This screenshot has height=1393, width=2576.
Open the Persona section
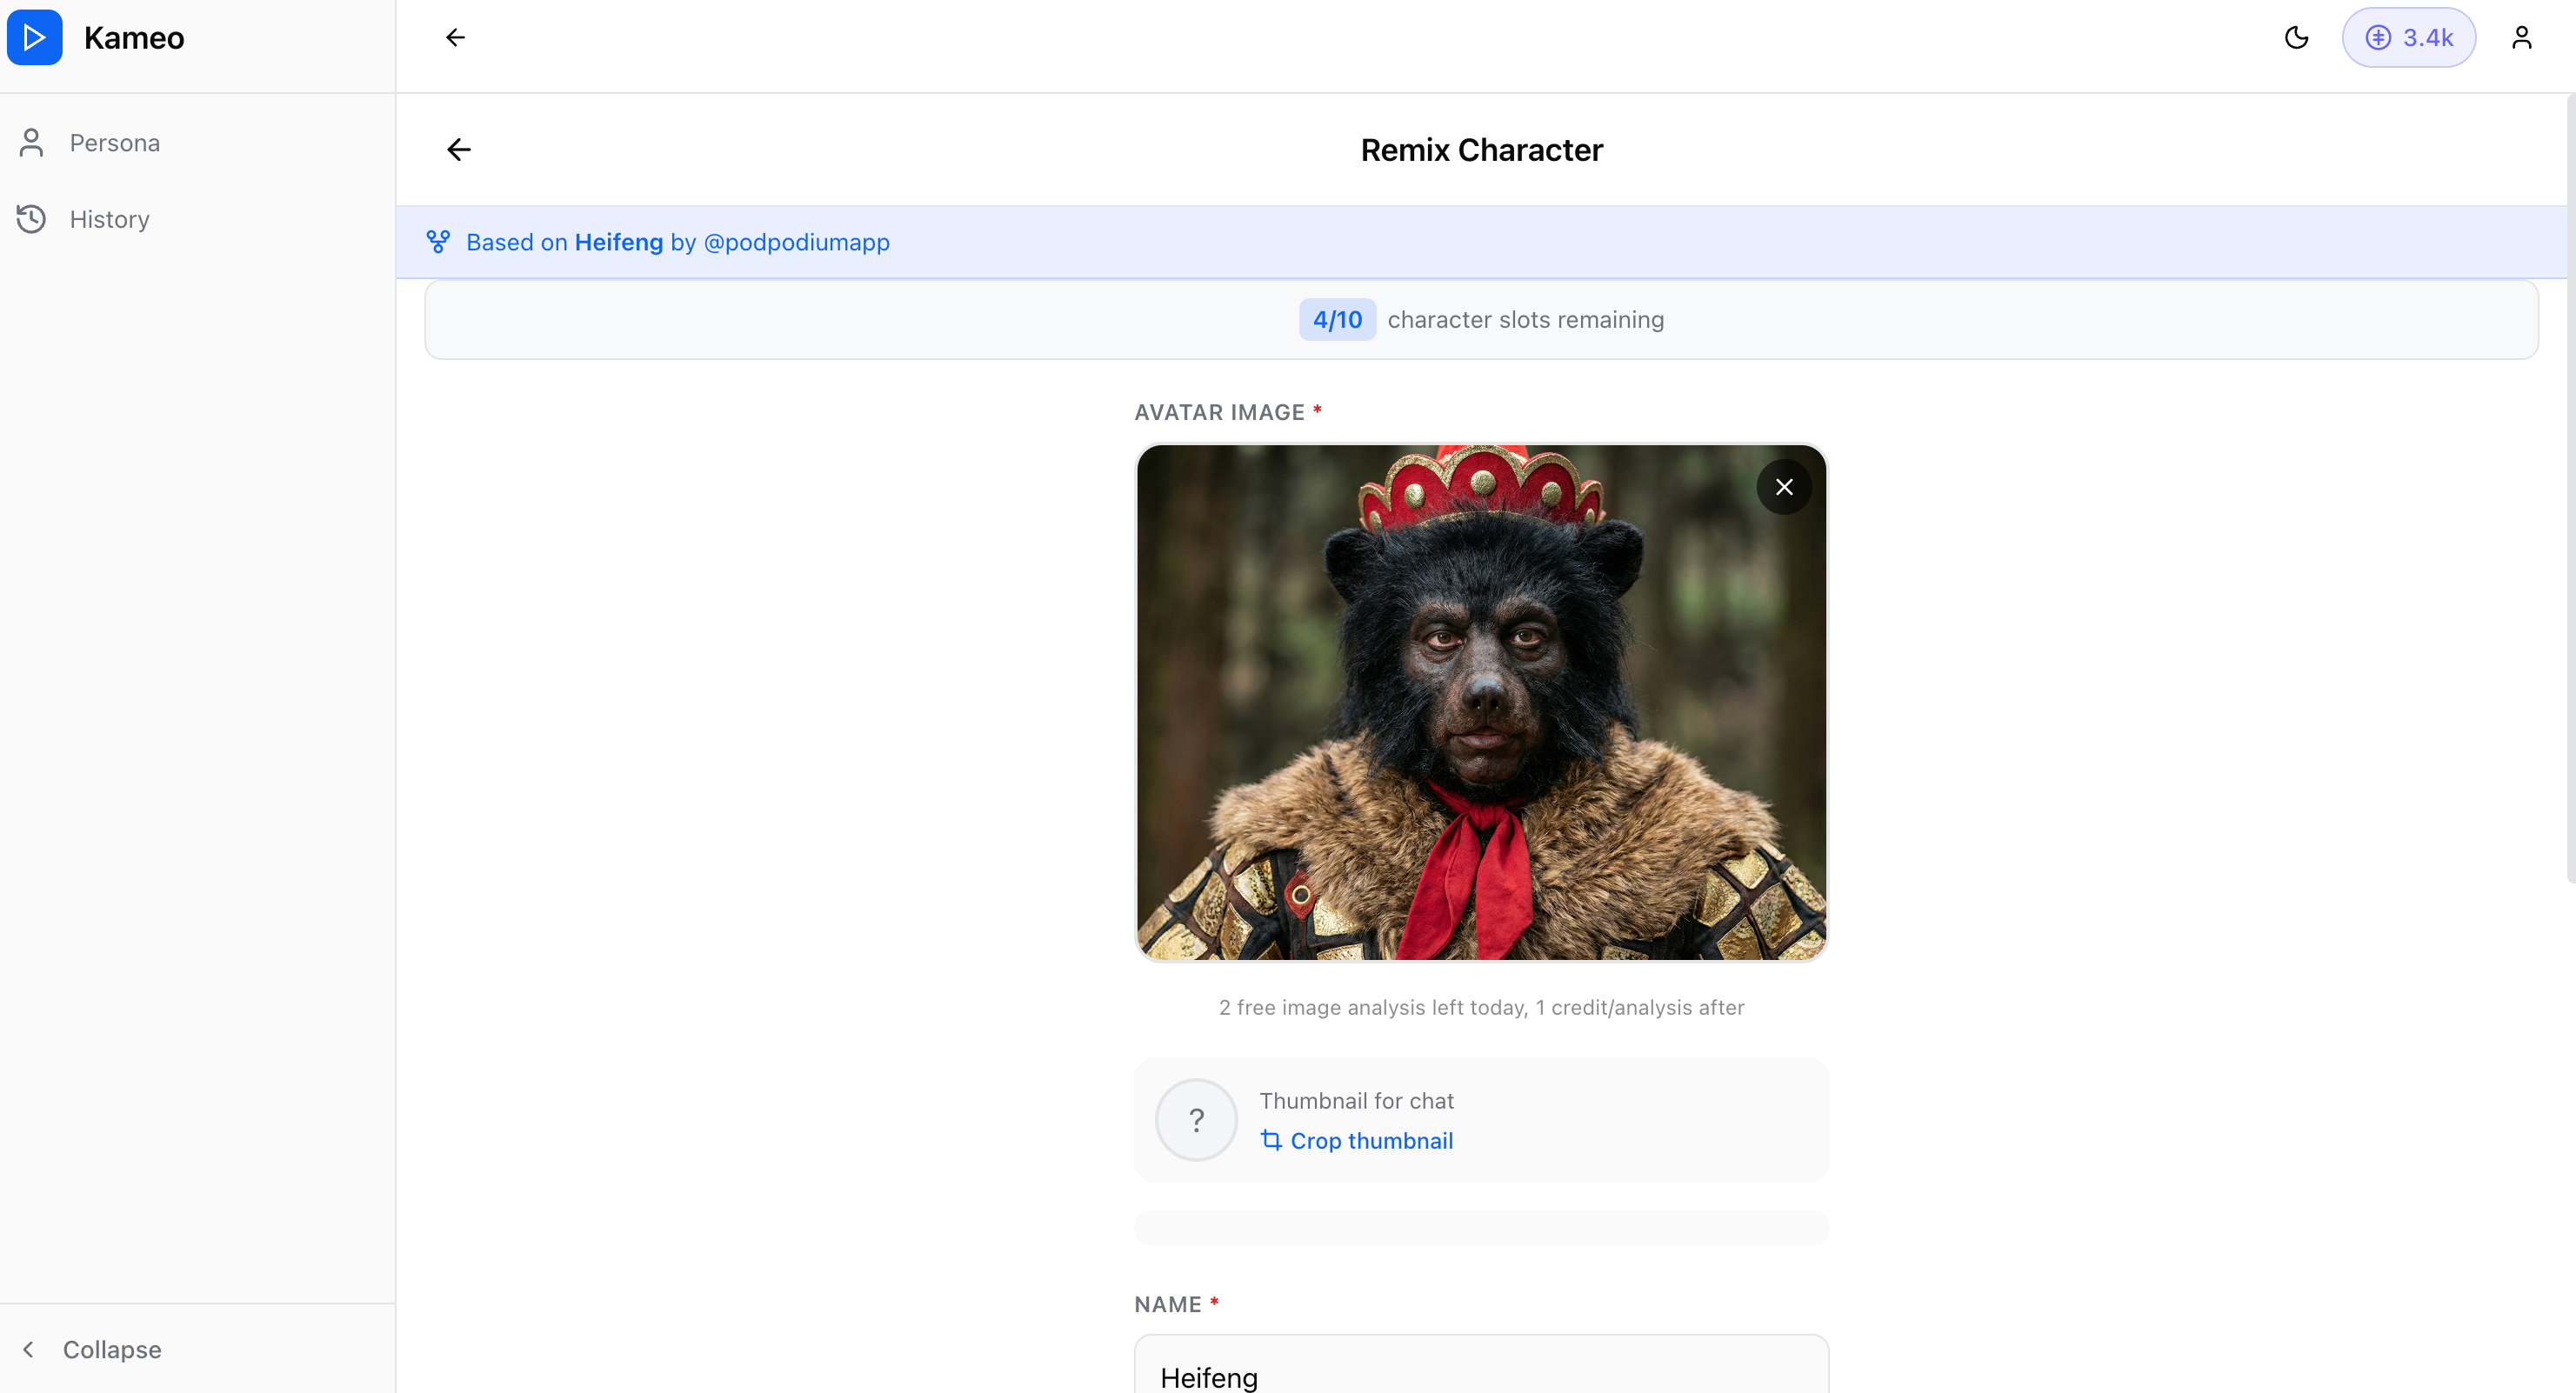point(114,142)
